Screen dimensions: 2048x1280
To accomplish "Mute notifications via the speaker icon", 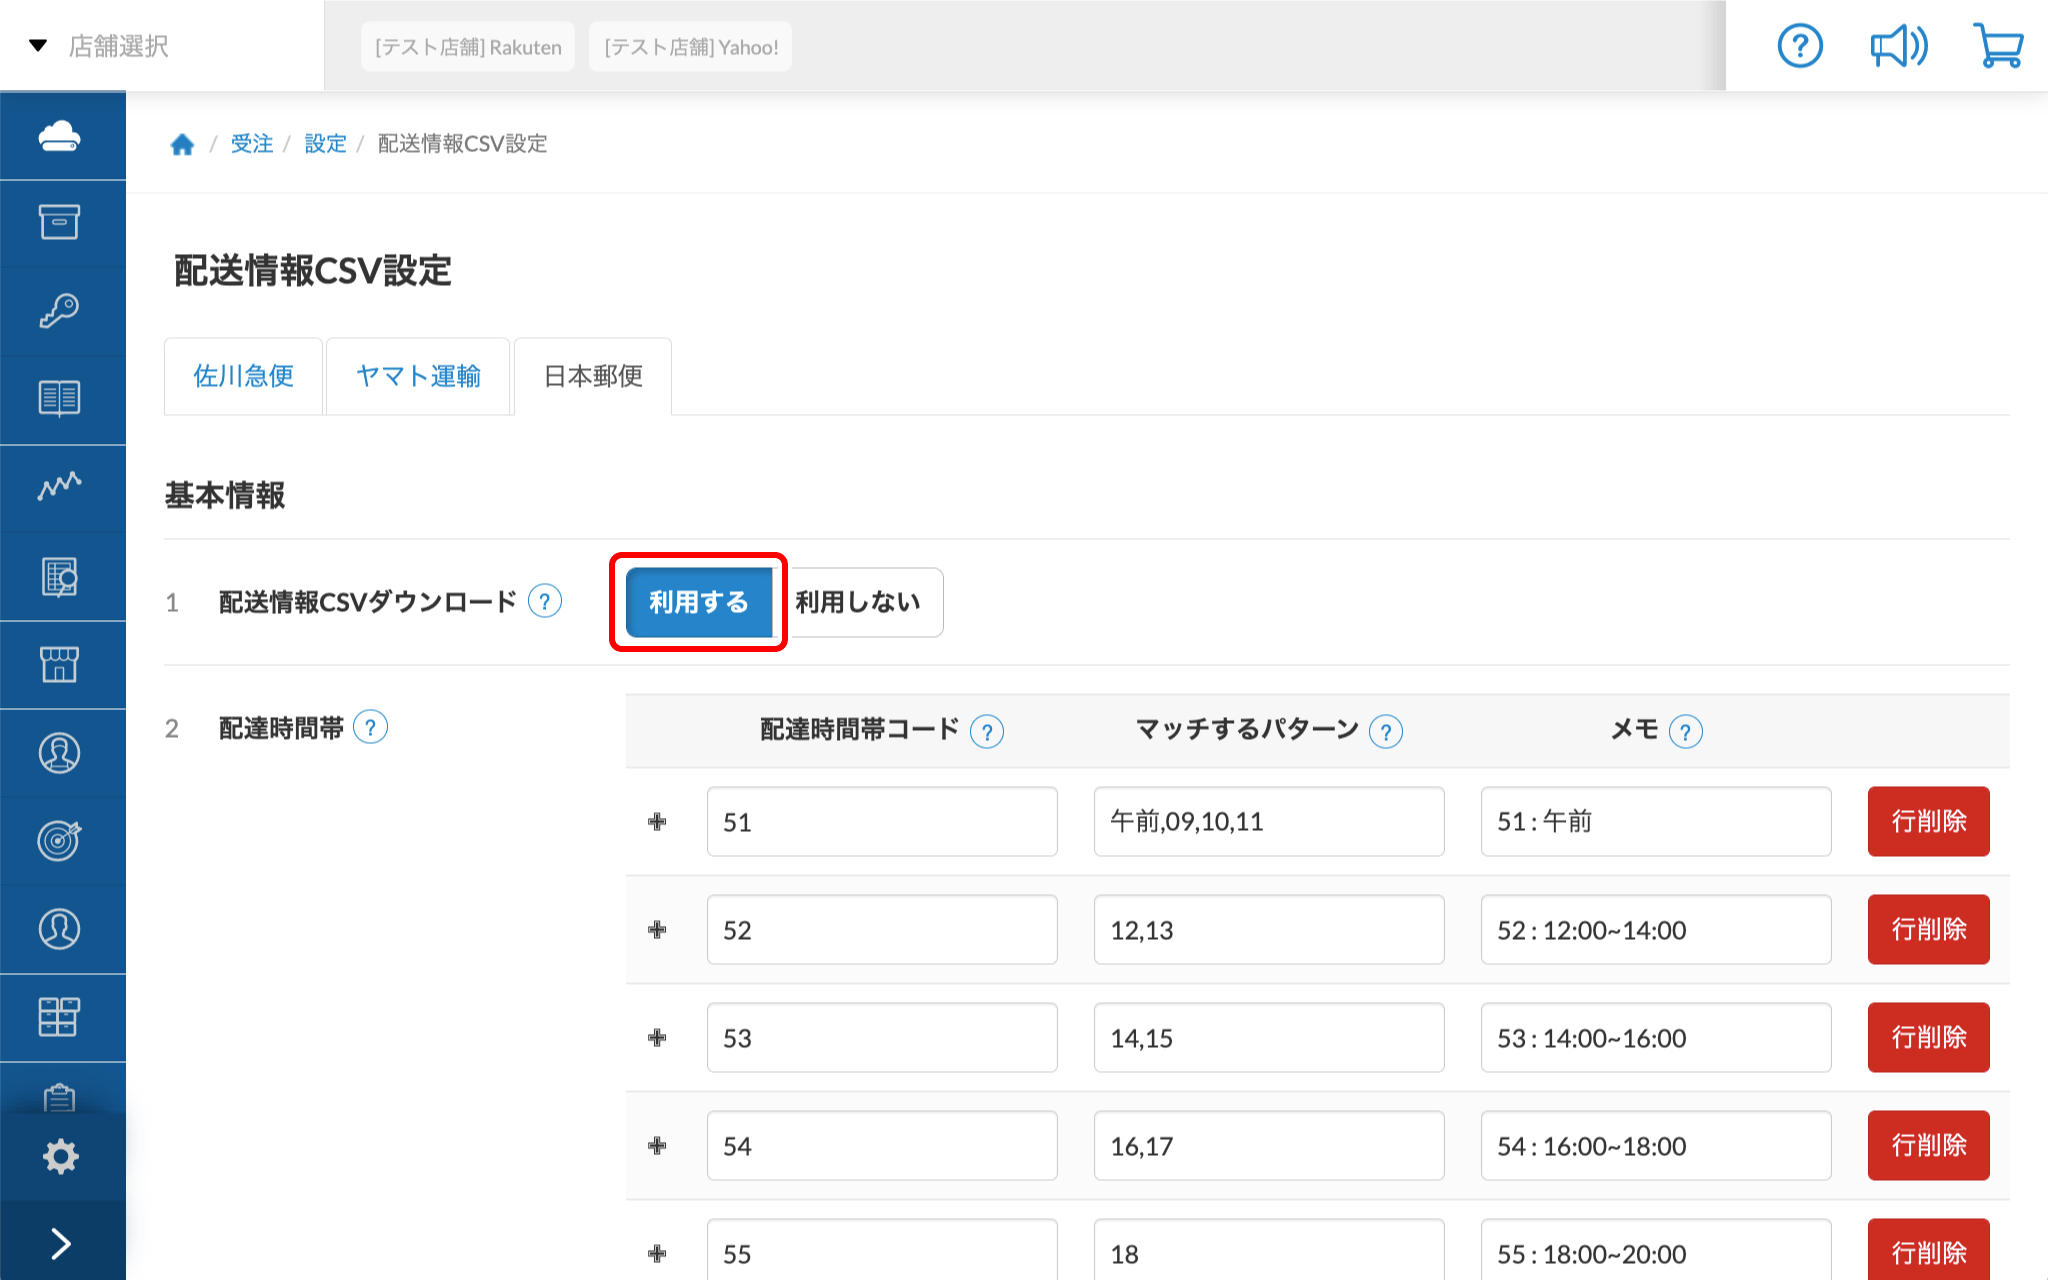I will point(1897,45).
